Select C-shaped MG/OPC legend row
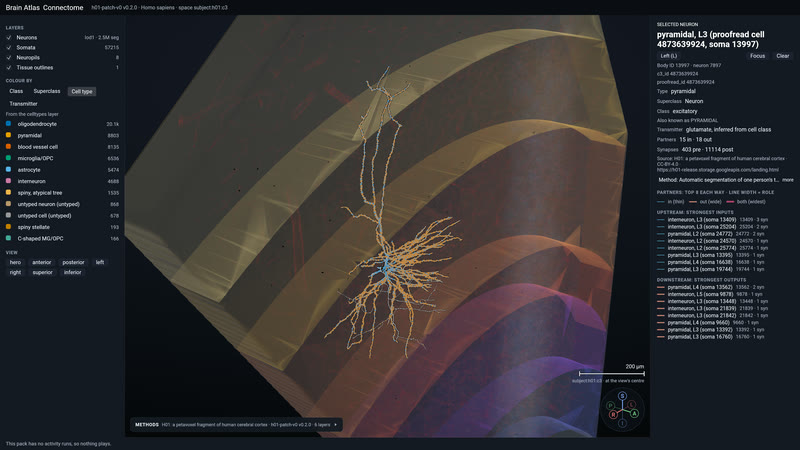 coord(62,238)
